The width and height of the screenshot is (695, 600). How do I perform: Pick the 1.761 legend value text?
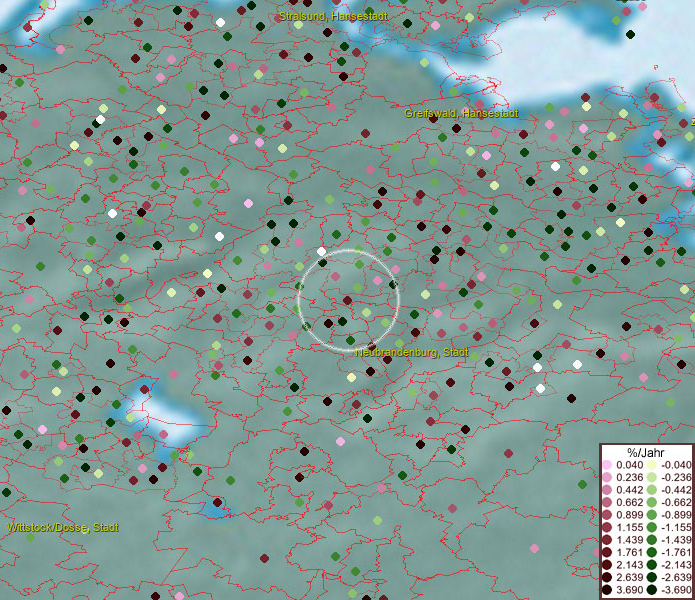point(629,552)
